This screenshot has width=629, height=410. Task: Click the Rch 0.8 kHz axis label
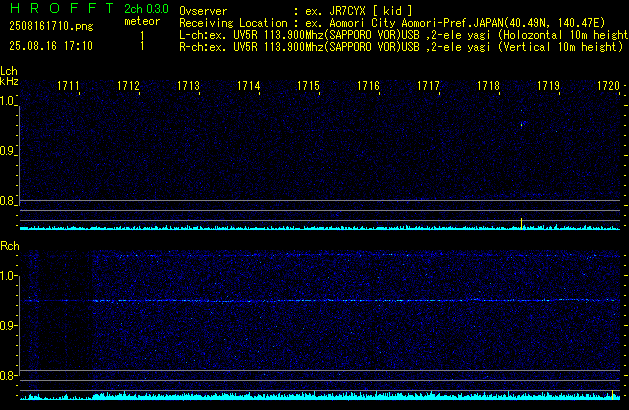pyautogui.click(x=8, y=375)
